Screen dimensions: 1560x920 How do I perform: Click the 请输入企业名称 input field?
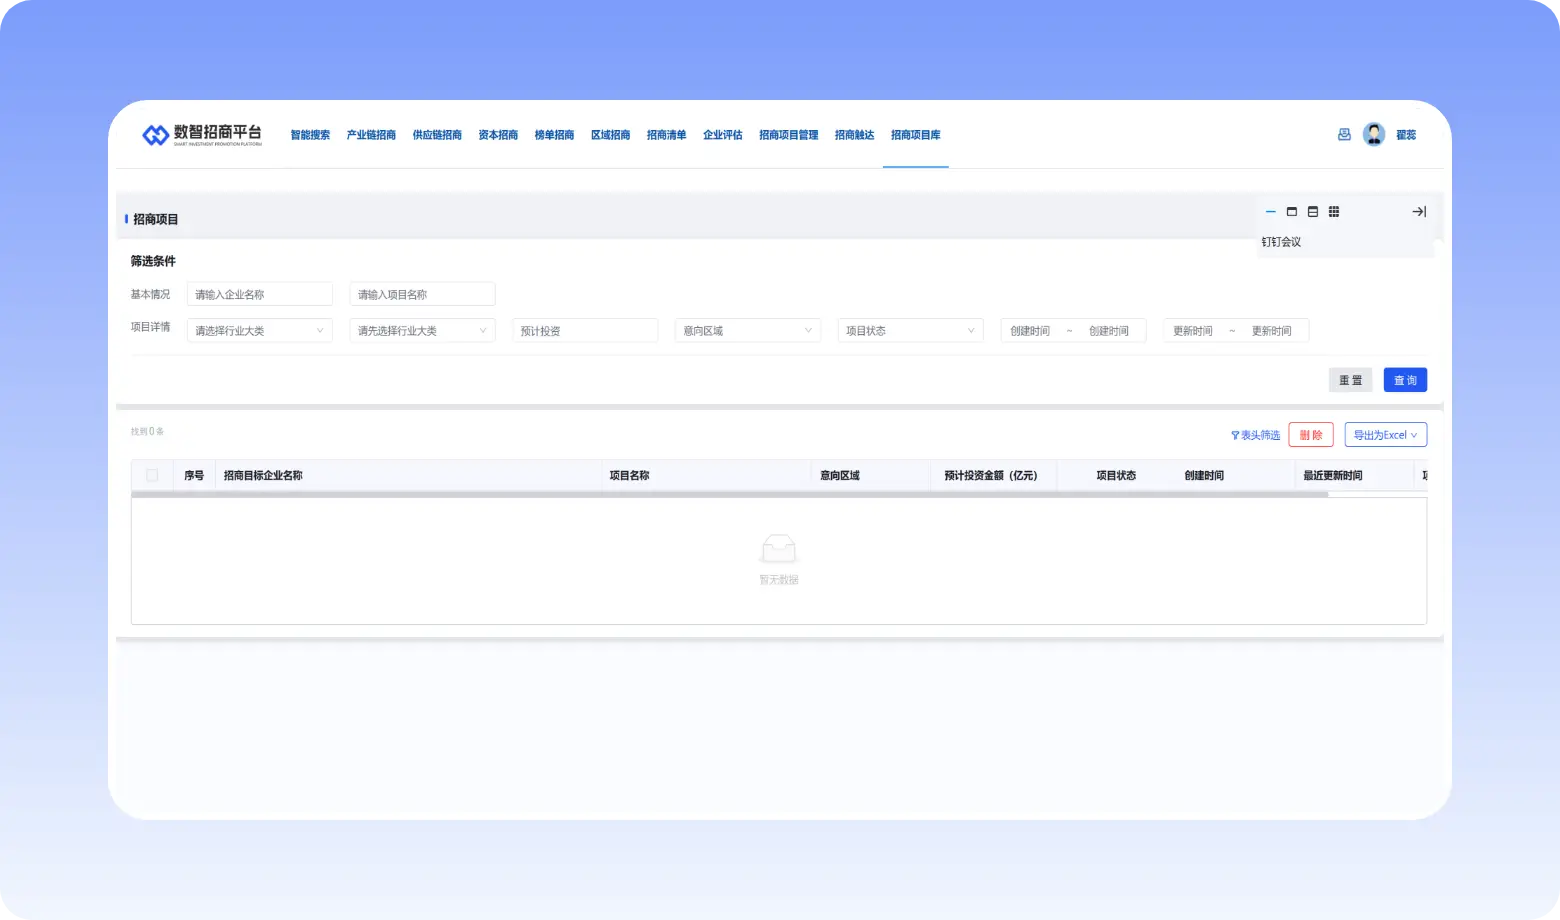tap(259, 295)
